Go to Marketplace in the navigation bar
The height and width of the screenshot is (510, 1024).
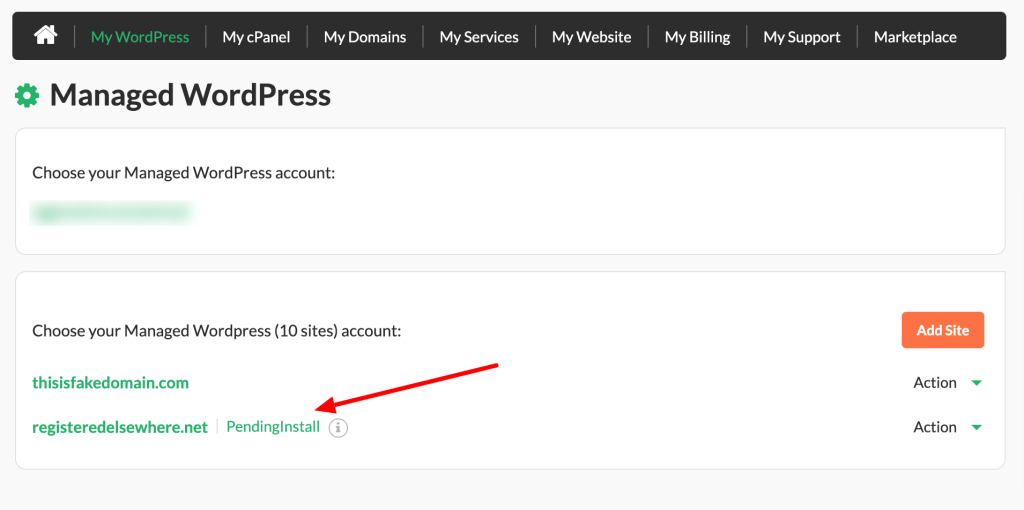tap(915, 37)
